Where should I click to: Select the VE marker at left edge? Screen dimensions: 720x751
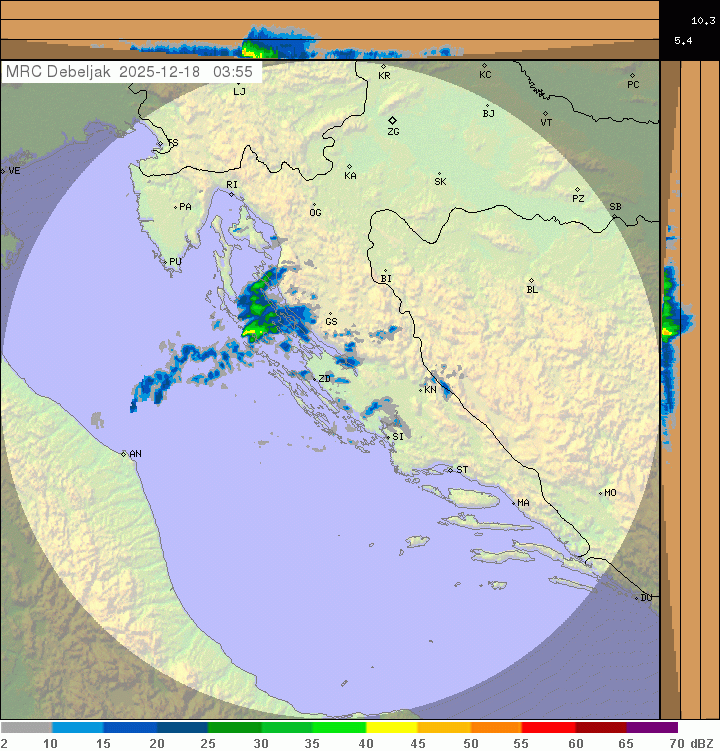click(3, 171)
